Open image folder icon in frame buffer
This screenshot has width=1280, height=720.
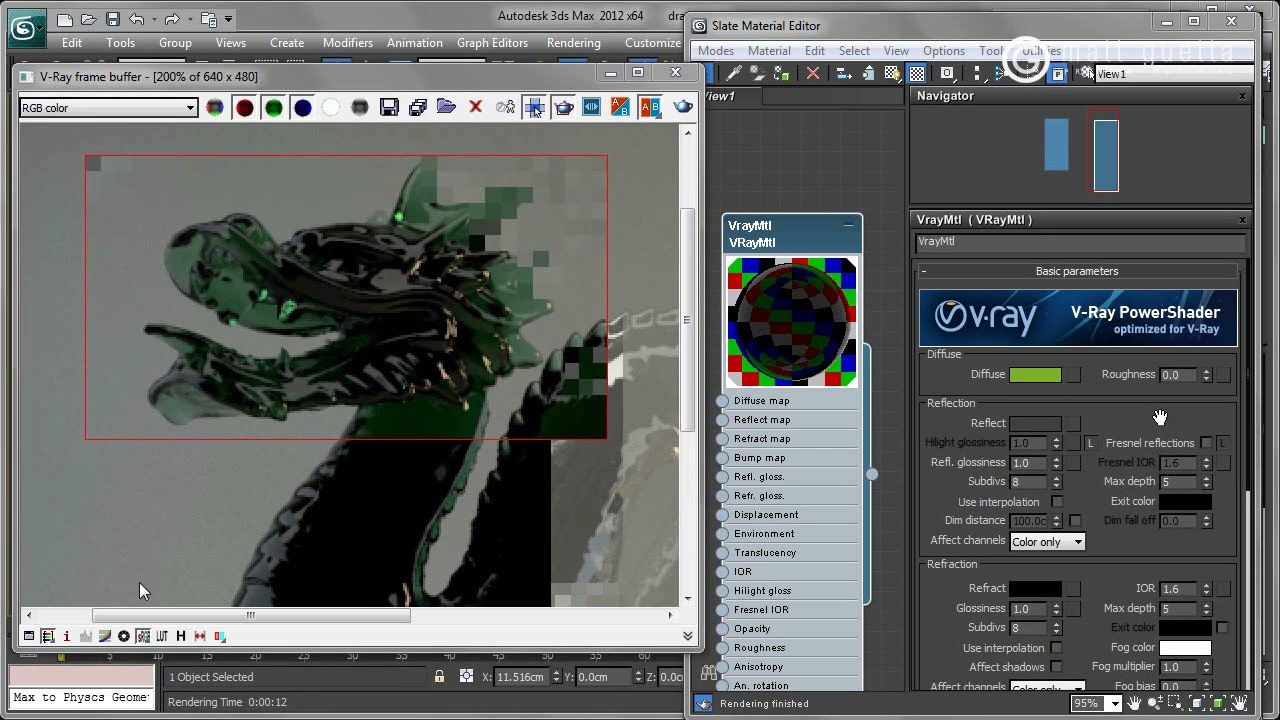click(x=447, y=108)
